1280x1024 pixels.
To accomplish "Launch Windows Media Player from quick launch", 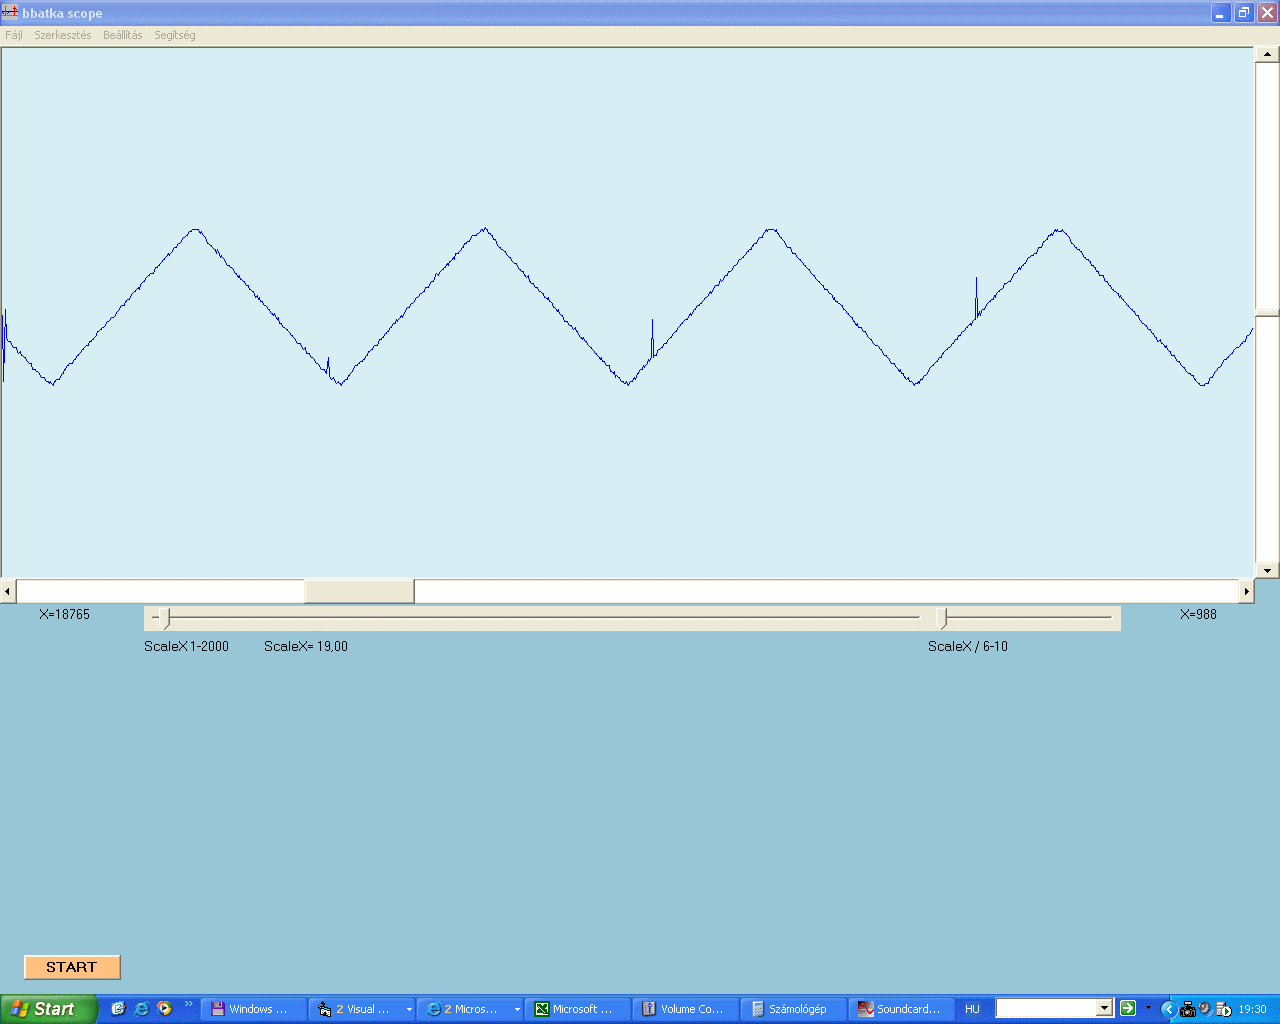I will point(164,1009).
